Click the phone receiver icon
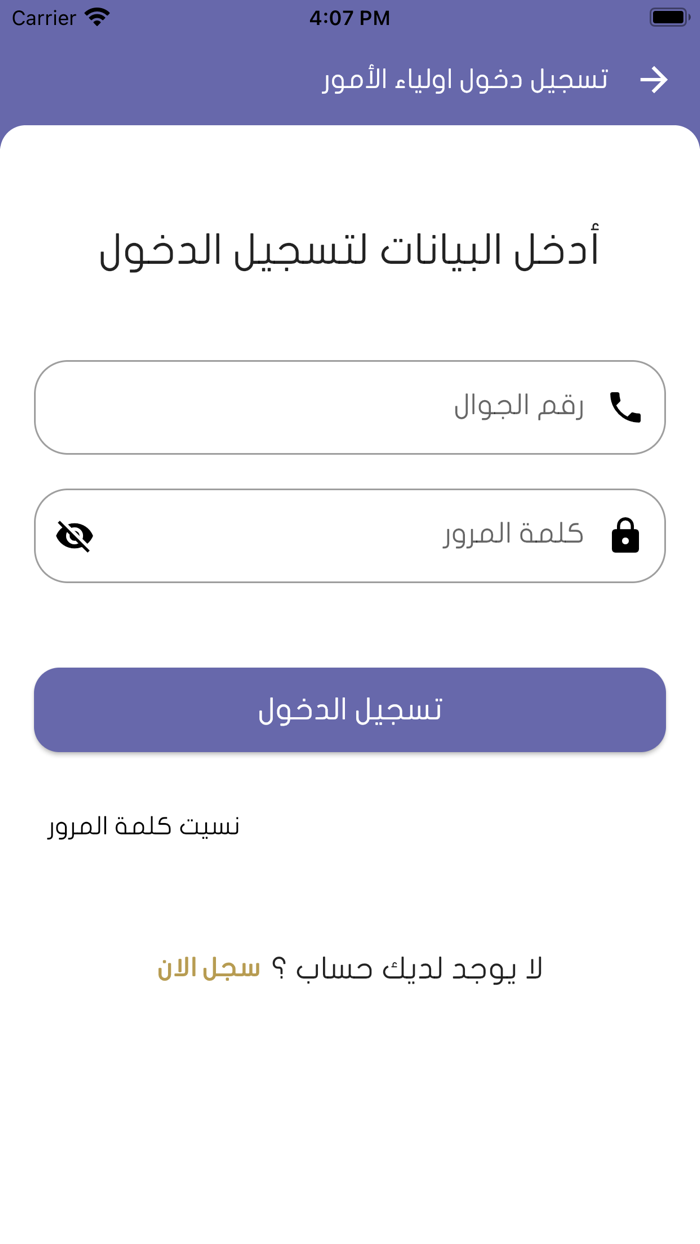The image size is (700, 1244). click(623, 406)
